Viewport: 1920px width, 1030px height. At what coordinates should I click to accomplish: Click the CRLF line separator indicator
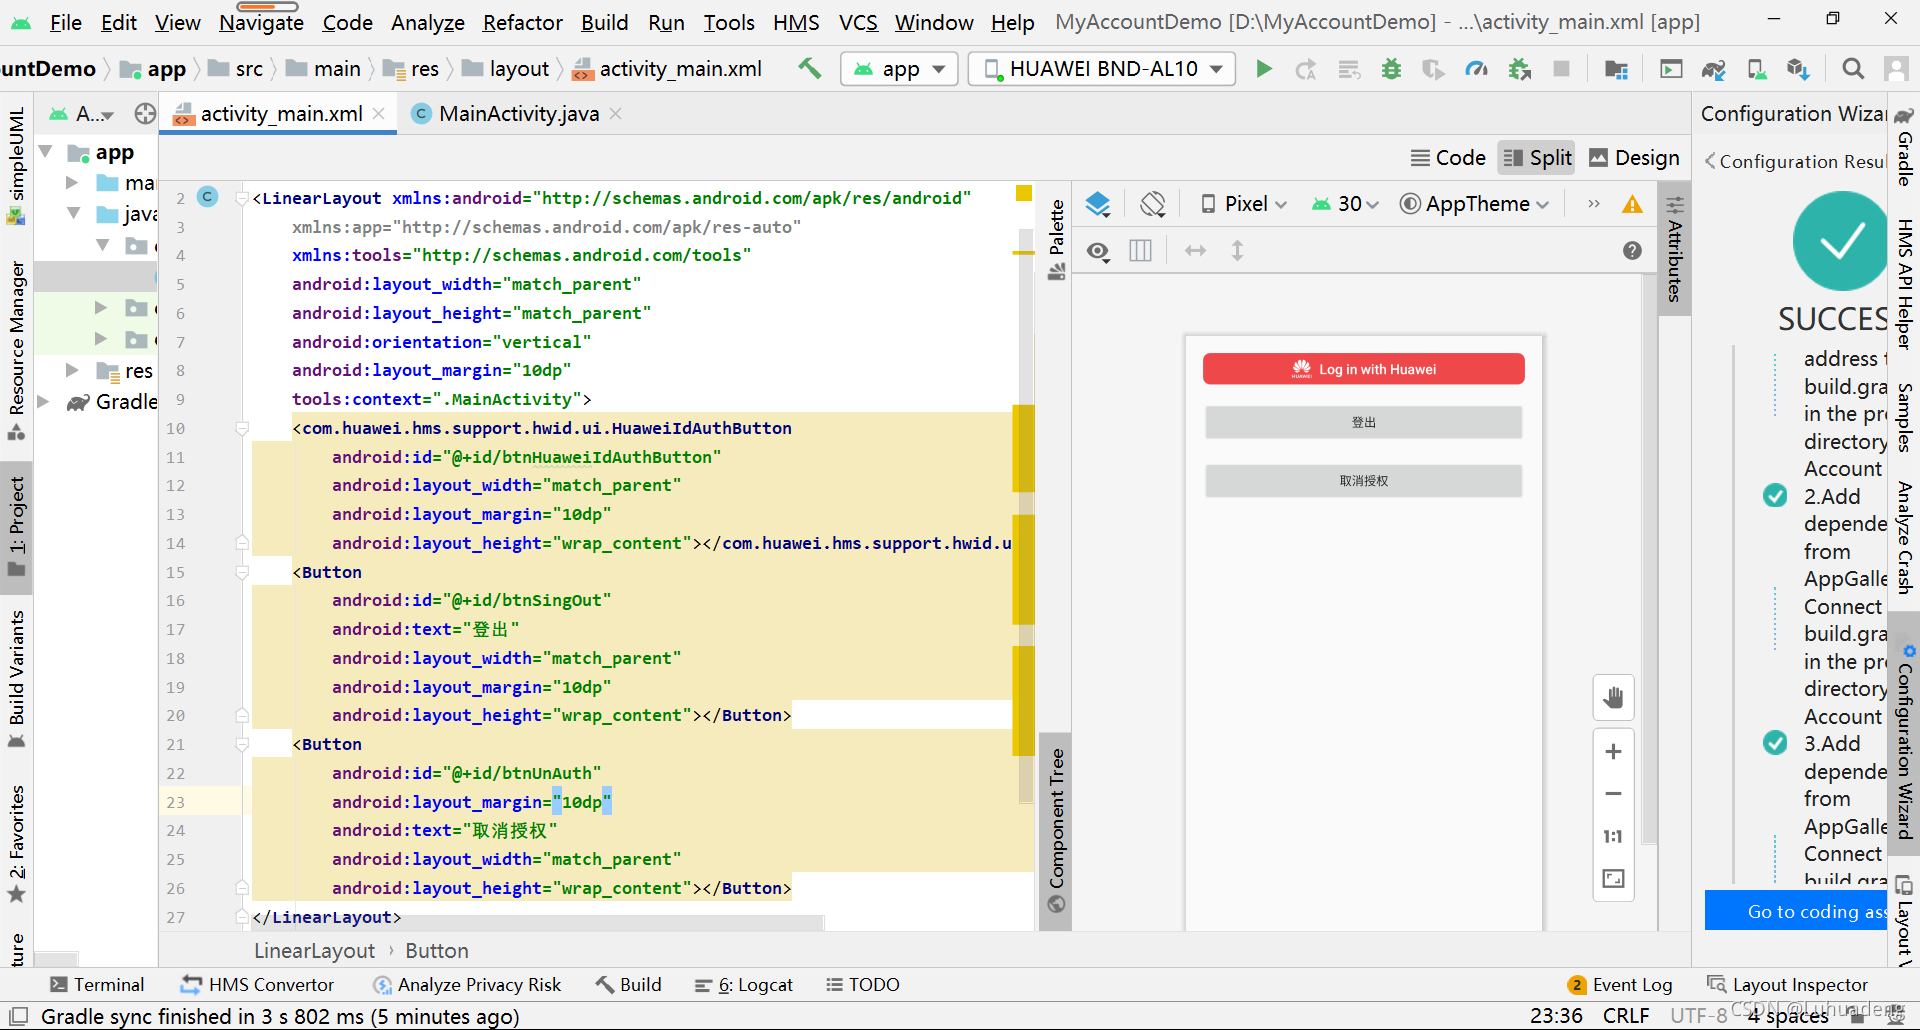coord(1626,1016)
